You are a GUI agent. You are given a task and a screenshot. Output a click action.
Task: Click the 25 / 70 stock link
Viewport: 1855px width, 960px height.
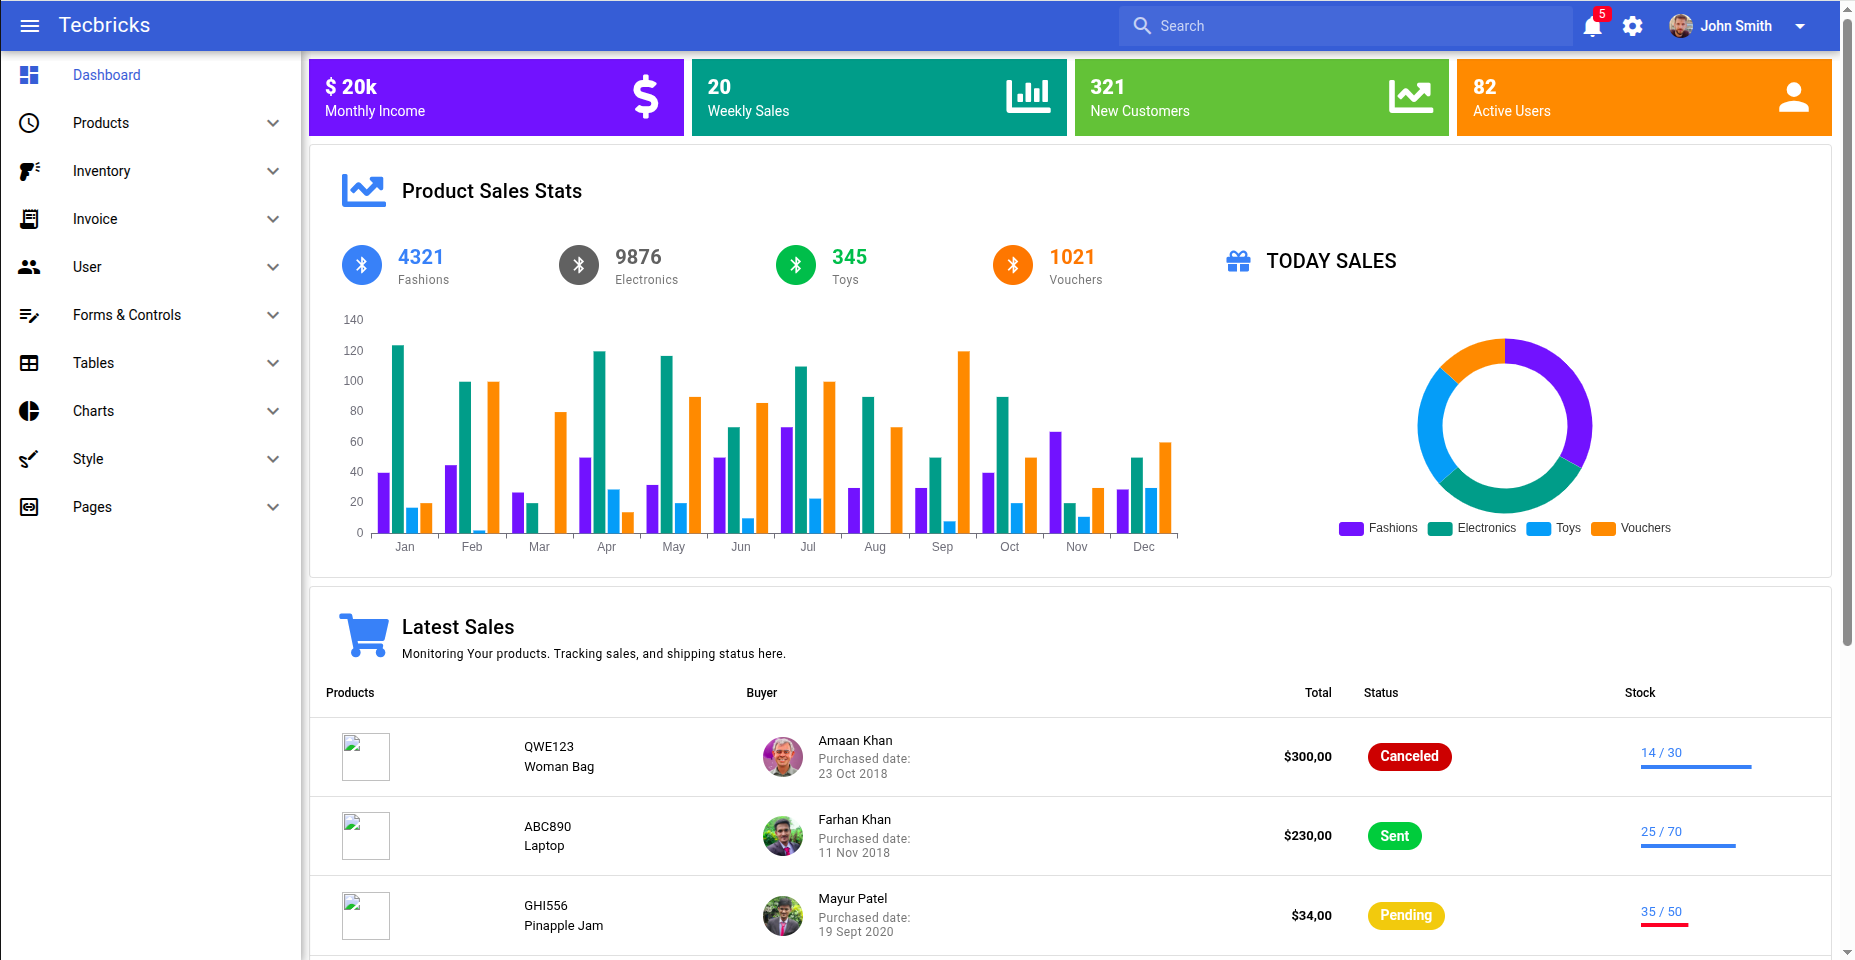[x=1661, y=832]
